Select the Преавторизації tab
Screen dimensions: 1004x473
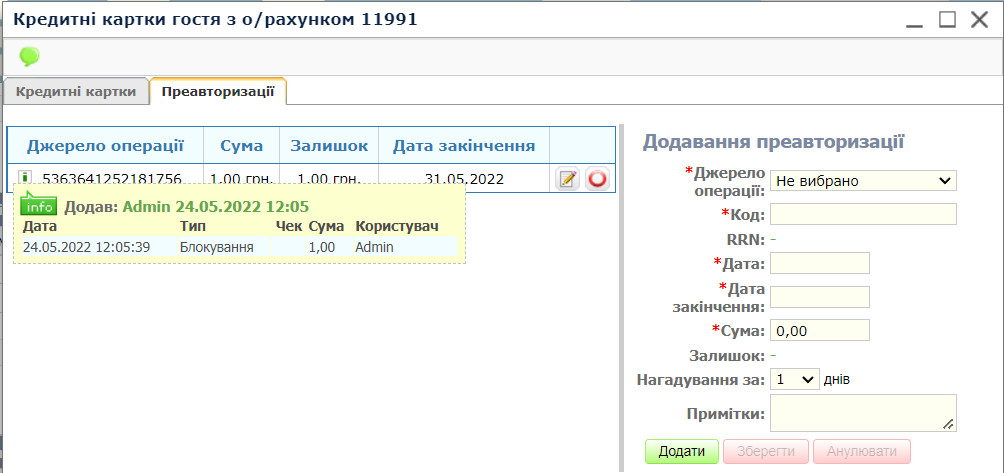(218, 91)
